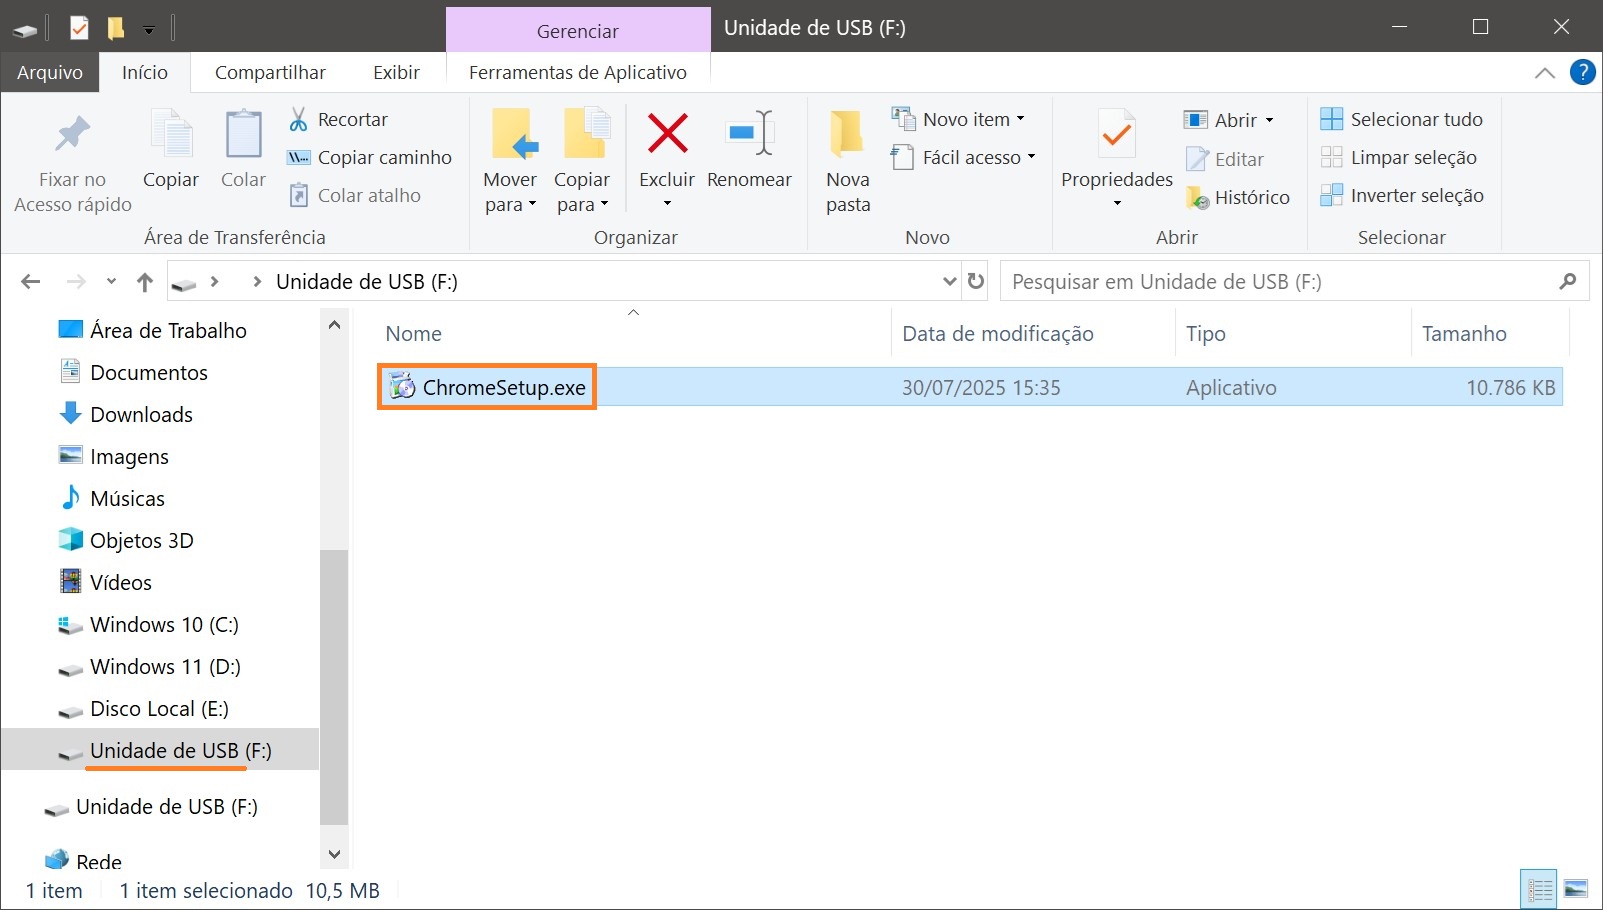Image resolution: width=1603 pixels, height=910 pixels.
Task: Pin to Quick Access with Fixar no Acesso rápido
Action: [x=72, y=162]
